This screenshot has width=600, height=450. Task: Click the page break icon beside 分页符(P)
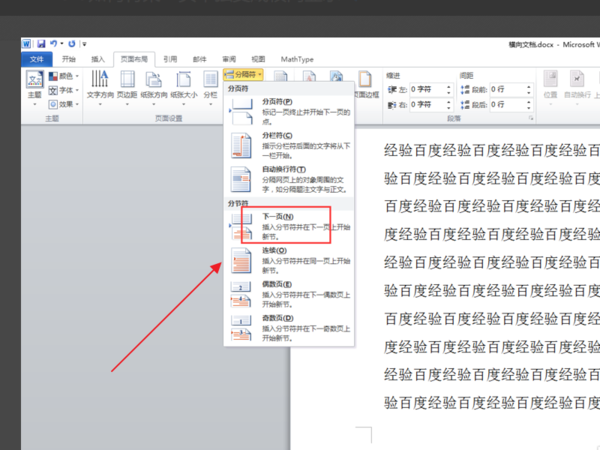[241, 111]
